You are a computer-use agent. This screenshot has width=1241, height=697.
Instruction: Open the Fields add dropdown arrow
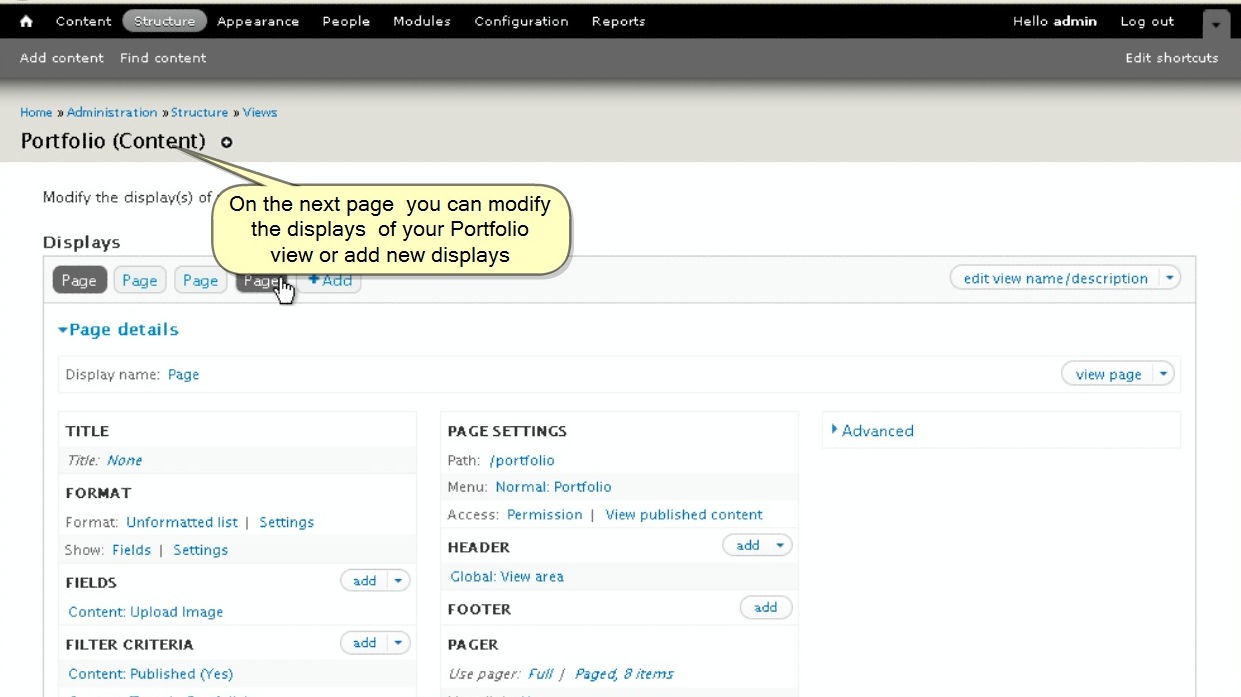(x=398, y=581)
